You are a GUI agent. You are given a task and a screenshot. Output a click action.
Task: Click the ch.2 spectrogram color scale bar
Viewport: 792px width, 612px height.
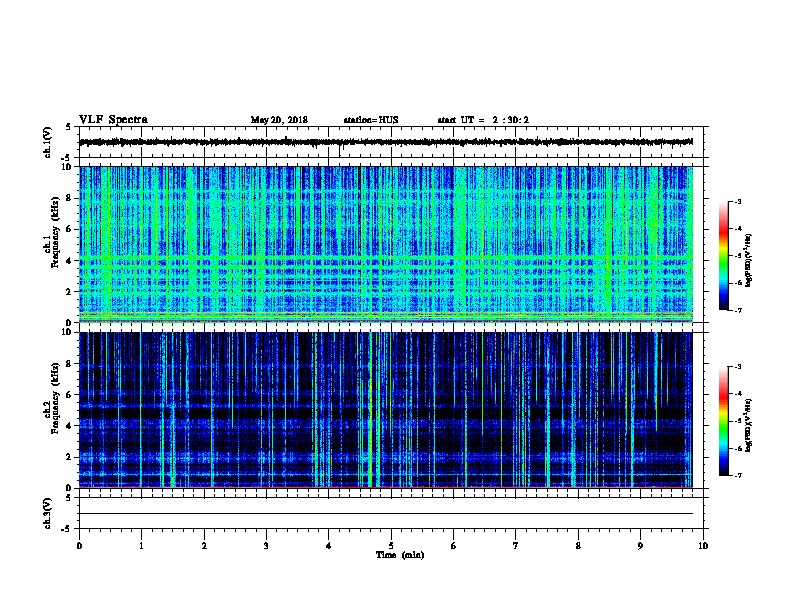(723, 421)
